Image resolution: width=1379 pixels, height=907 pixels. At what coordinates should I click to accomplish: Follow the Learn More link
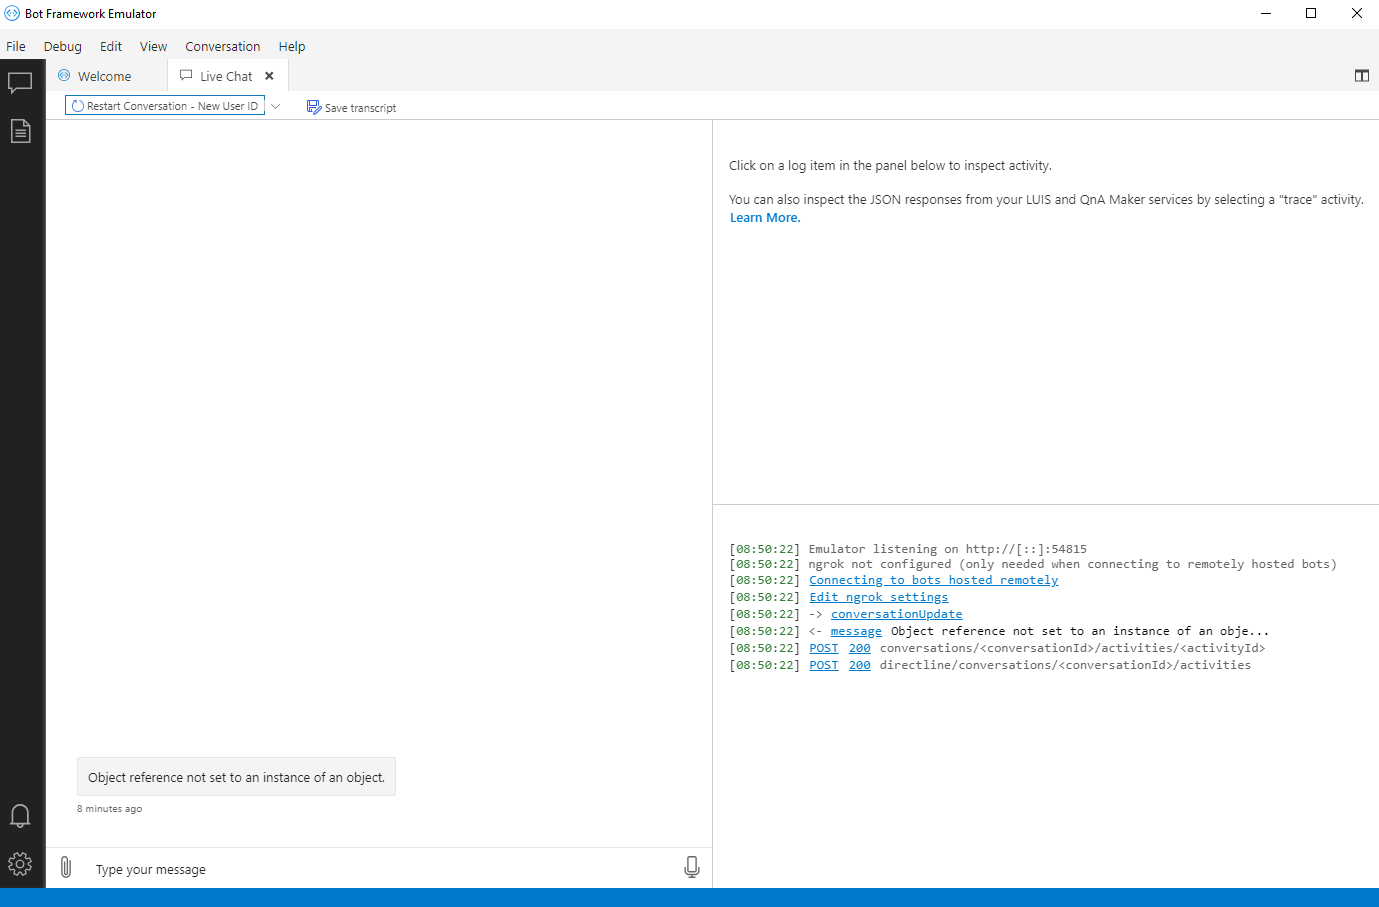pos(765,218)
